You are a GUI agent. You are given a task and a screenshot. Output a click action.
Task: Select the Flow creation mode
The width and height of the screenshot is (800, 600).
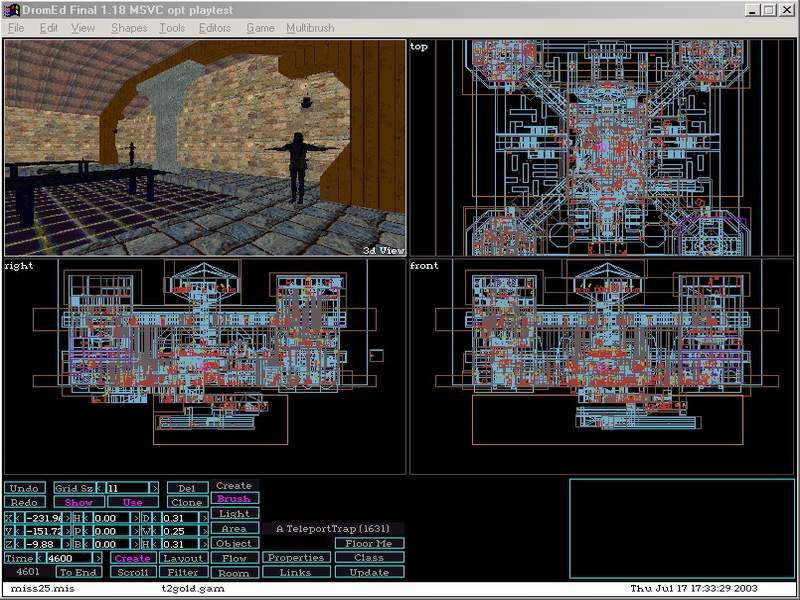tap(234, 558)
